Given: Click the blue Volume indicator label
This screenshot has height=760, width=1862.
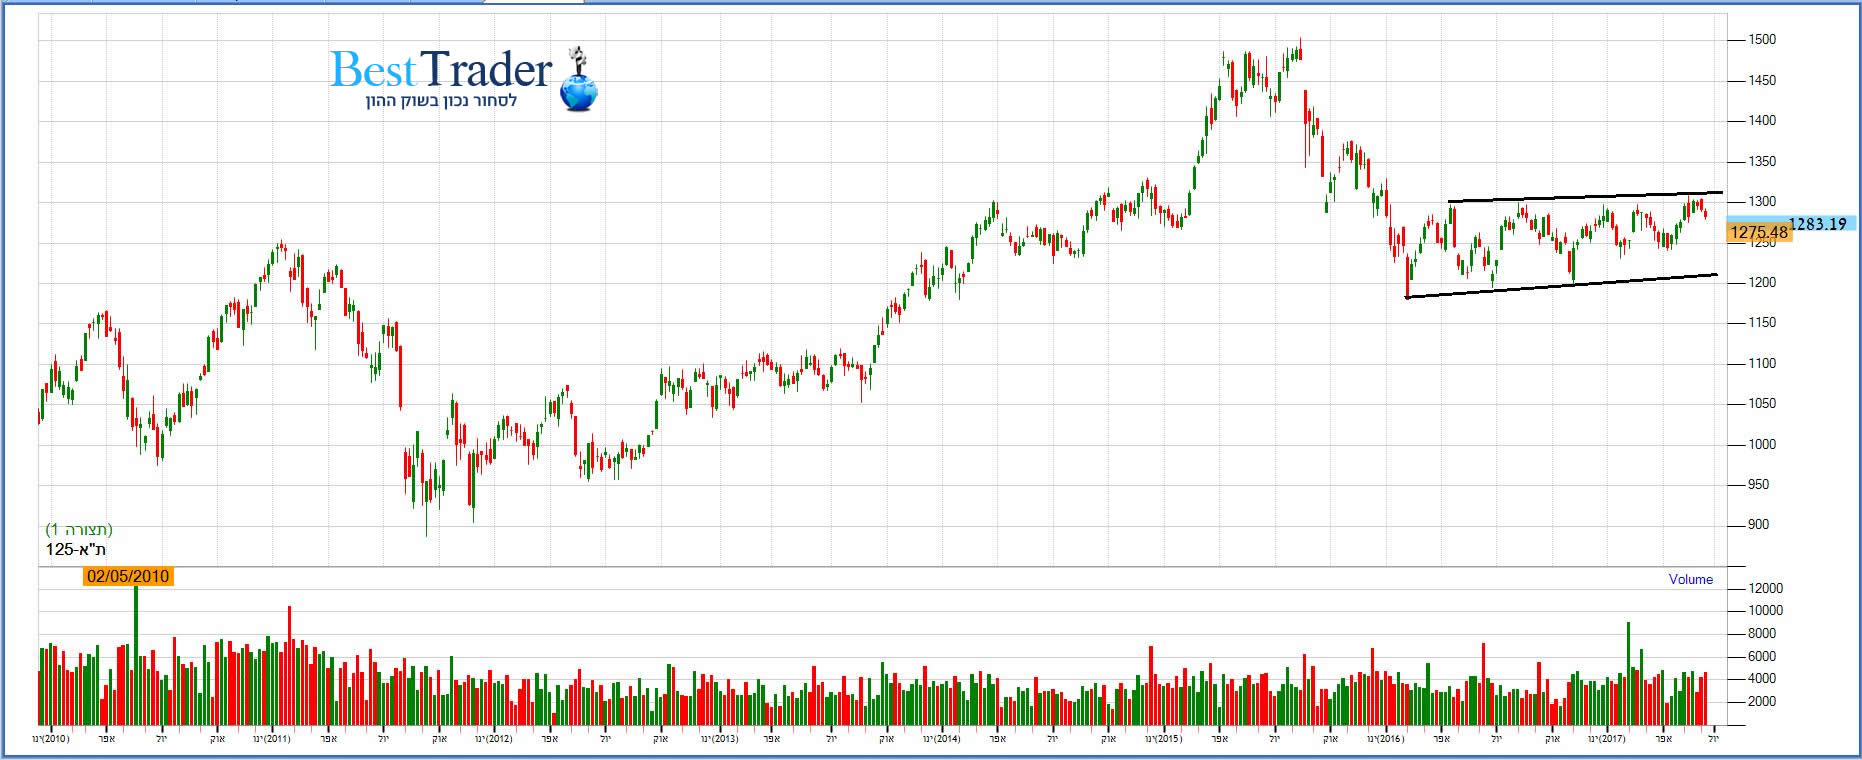Looking at the screenshot, I should 1690,580.
